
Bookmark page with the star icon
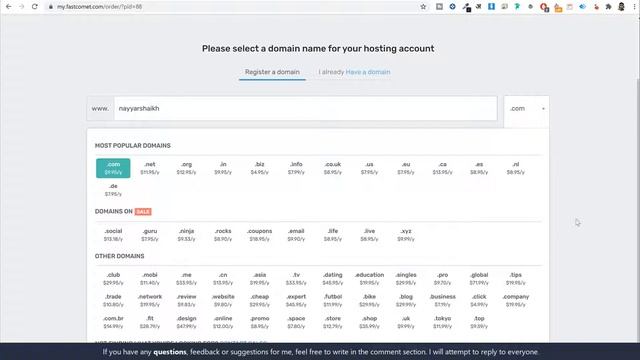pyautogui.click(x=423, y=7)
